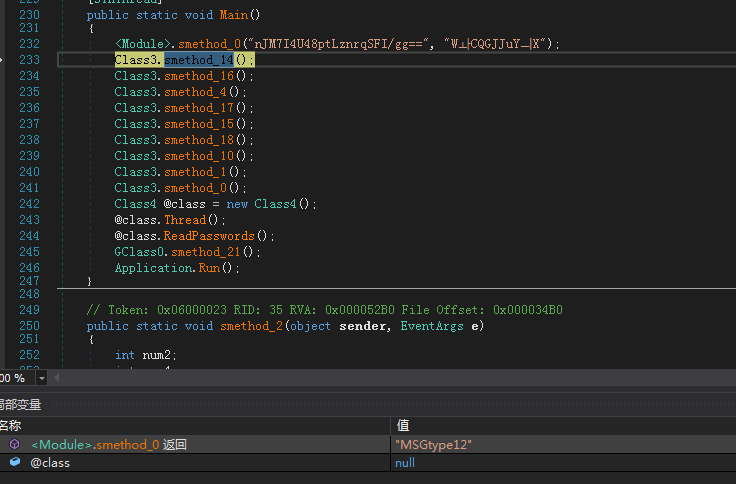Click smethod_1 on line 240

tap(195, 171)
